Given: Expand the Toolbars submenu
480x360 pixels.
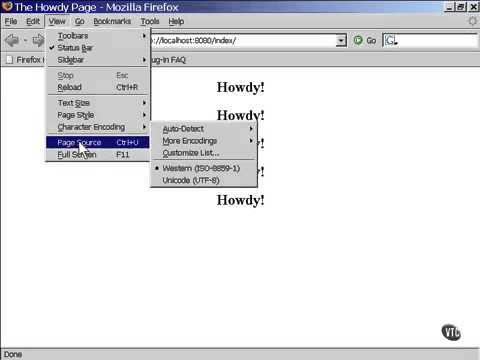Looking at the screenshot, I should pyautogui.click(x=97, y=36).
